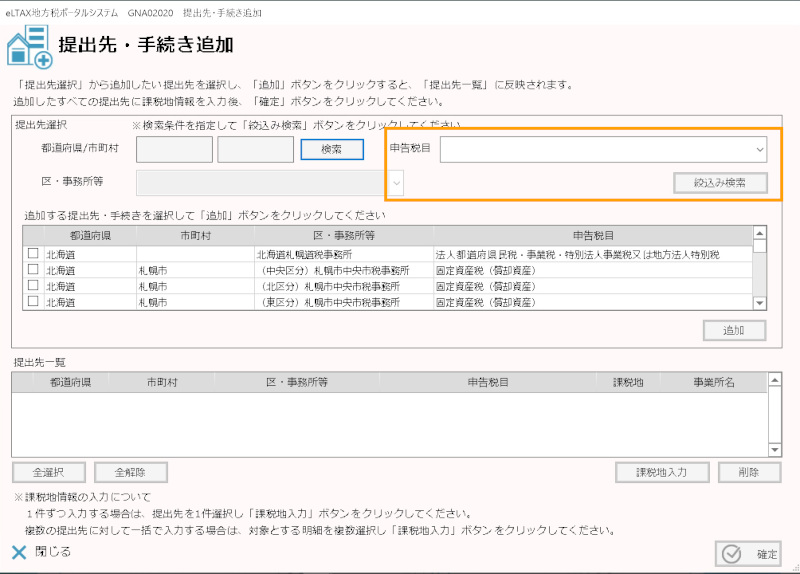The height and width of the screenshot is (574, 800).
Task: Check the 北海道札幌道税事務所 row checkbox
Action: pyautogui.click(x=33, y=253)
